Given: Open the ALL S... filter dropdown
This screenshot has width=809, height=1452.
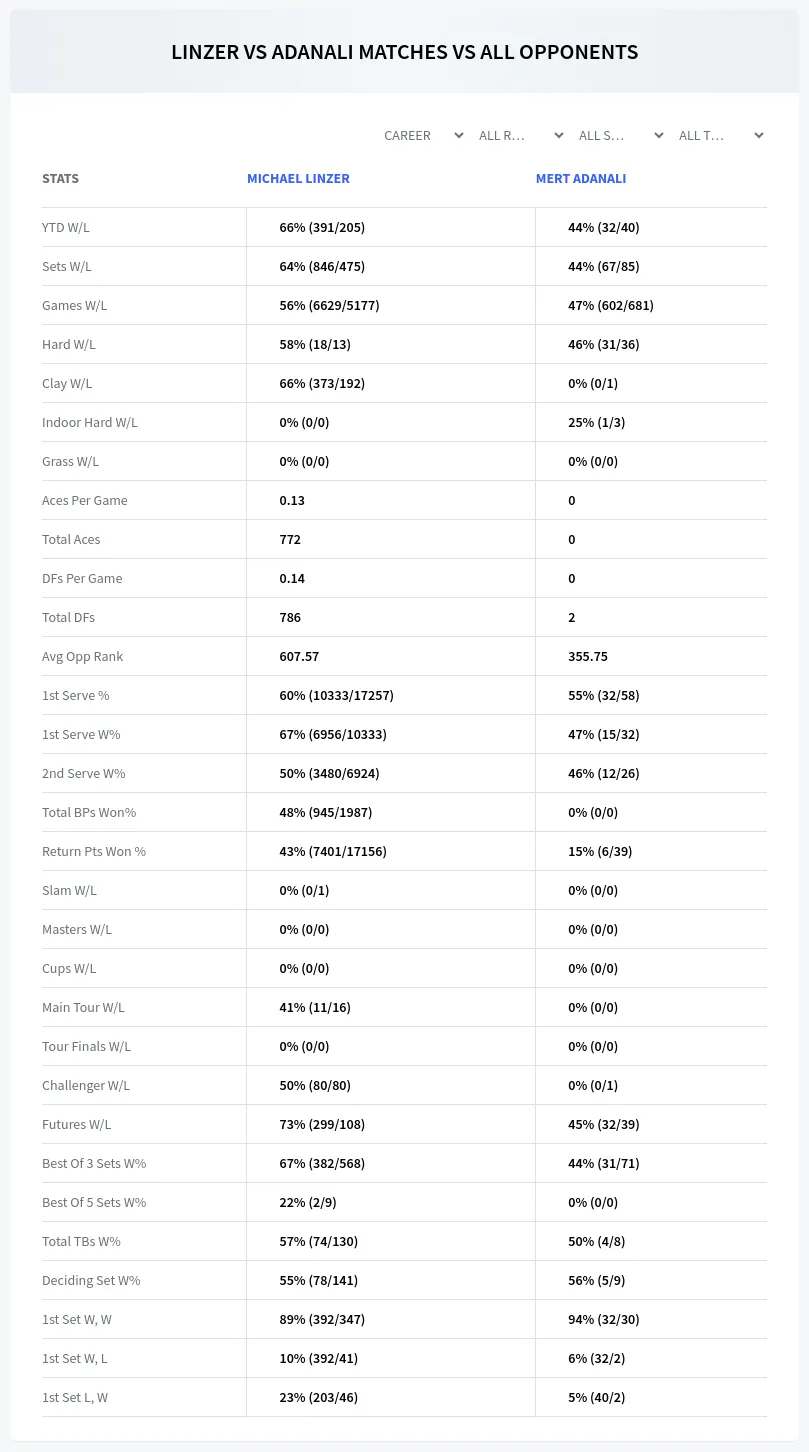Looking at the screenshot, I should pos(621,135).
